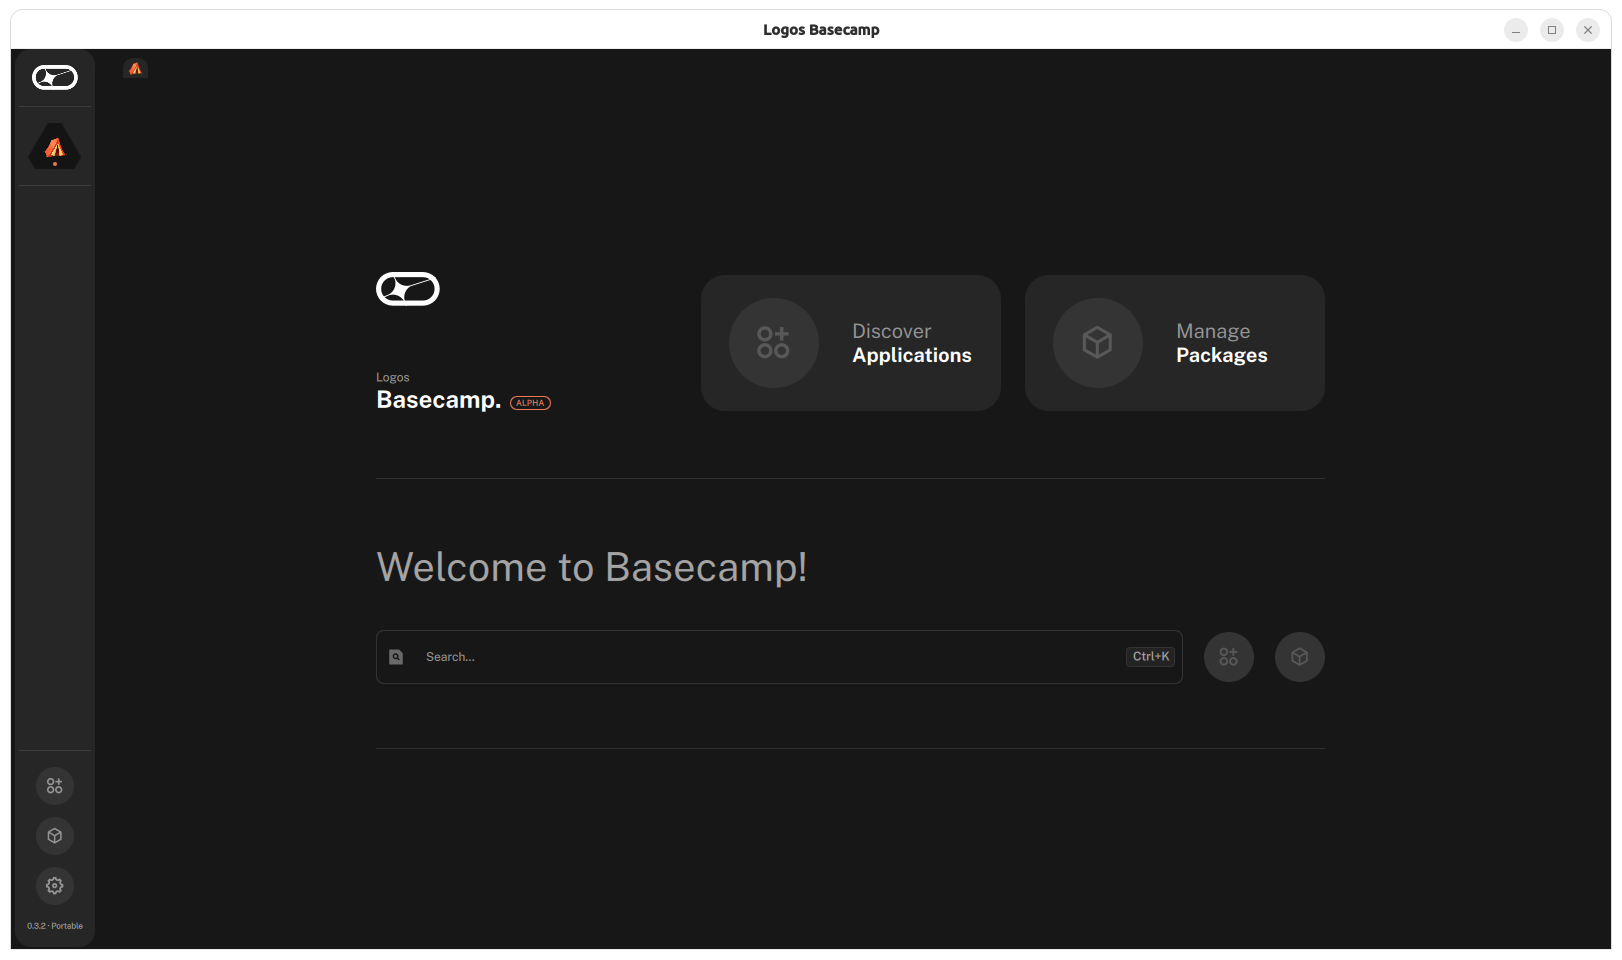Screen dimensions: 1622x960
Task: Click the Logos logo in sidebar top
Action: point(55,77)
